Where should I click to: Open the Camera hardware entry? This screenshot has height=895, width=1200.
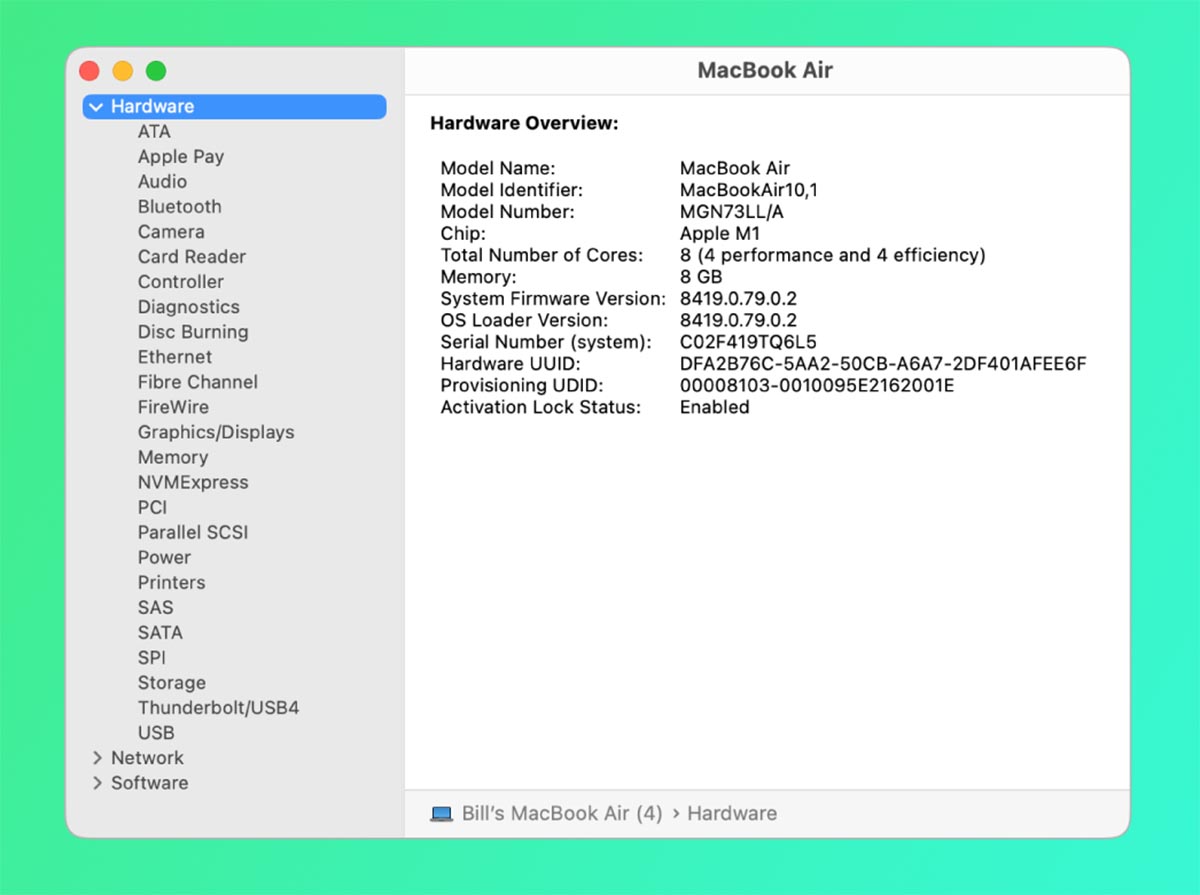171,232
